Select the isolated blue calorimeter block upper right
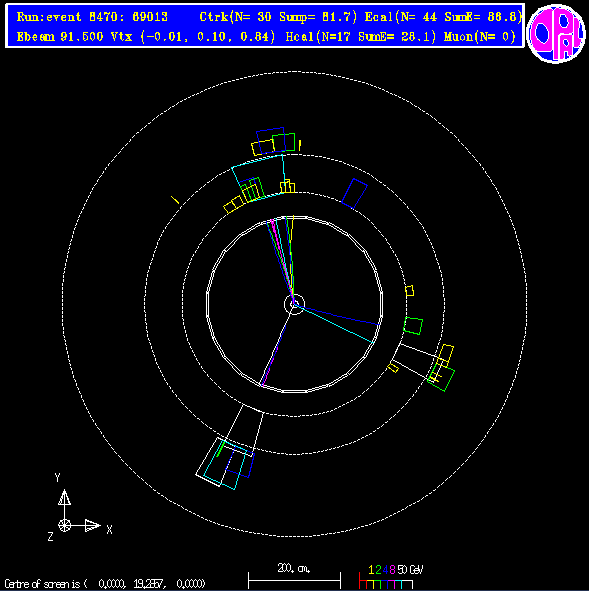This screenshot has height=591, width=589. 354,194
